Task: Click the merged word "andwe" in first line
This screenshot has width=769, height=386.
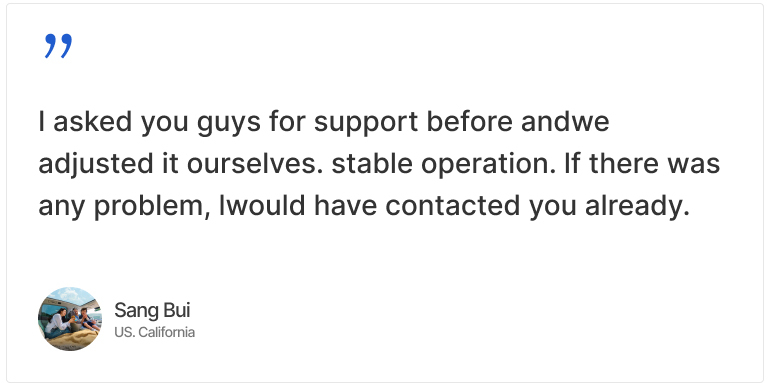Action: pyautogui.click(x=565, y=121)
